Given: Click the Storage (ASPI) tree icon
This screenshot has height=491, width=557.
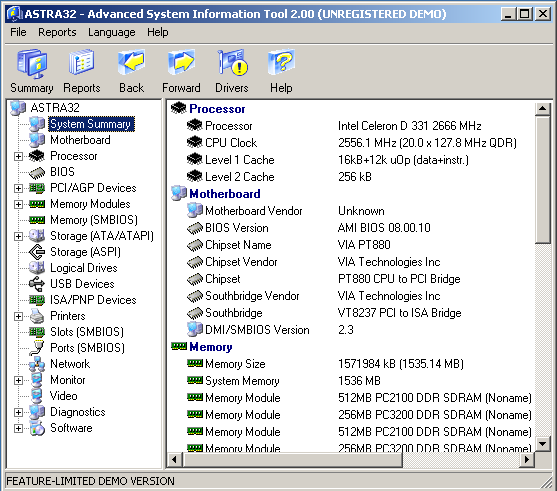Looking at the screenshot, I should click(x=37, y=252).
